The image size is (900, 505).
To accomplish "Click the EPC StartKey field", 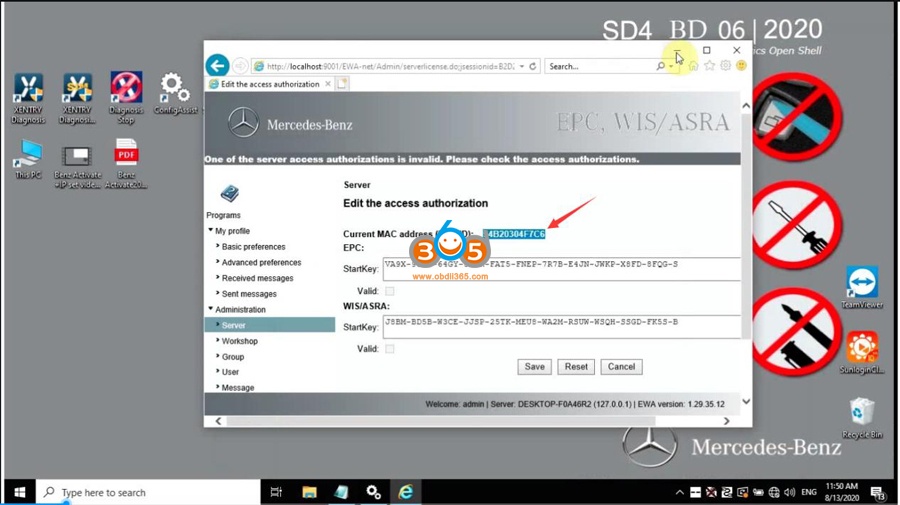I will pos(562,269).
